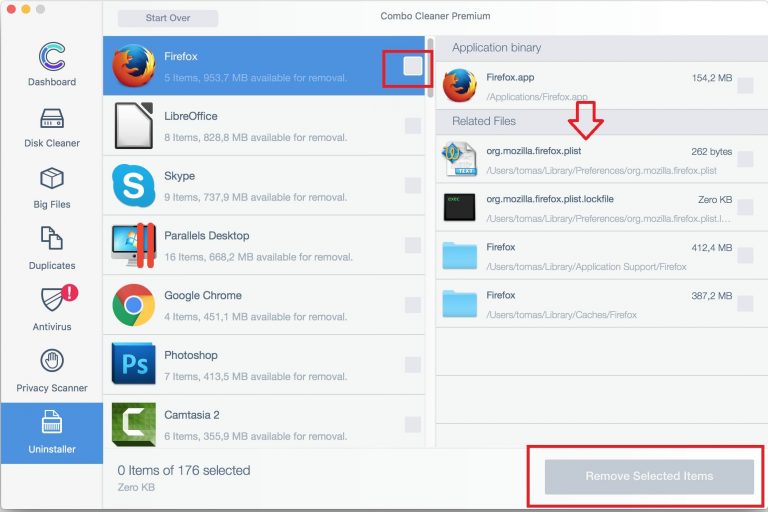Click the Google Chrome logo icon
This screenshot has height=512, width=768.
tap(134, 305)
